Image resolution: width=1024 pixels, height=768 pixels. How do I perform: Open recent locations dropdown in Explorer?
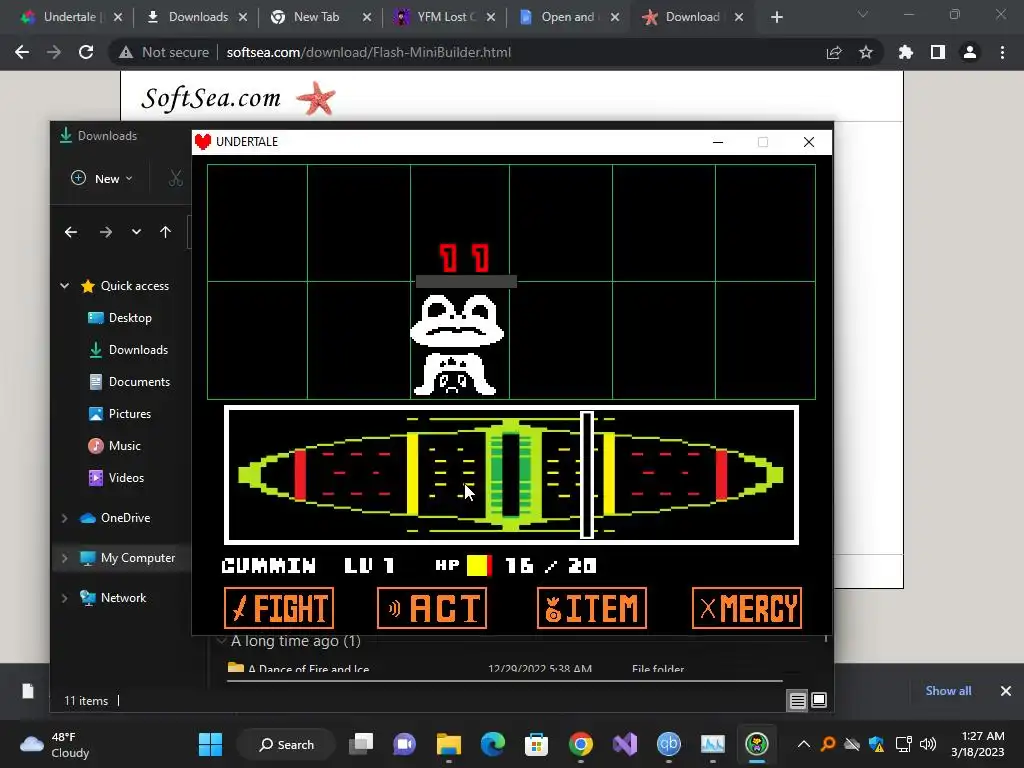click(x=136, y=232)
